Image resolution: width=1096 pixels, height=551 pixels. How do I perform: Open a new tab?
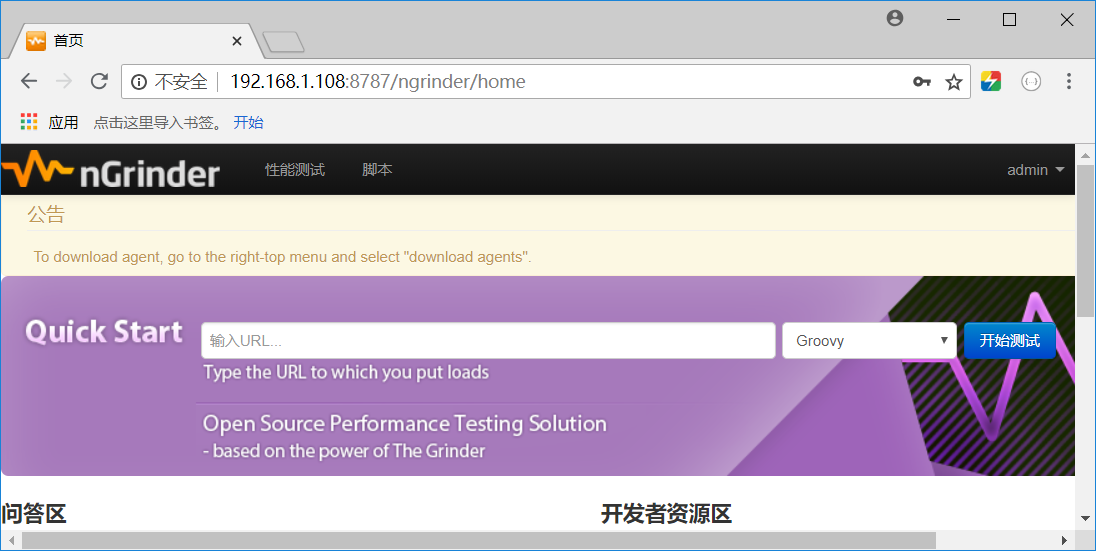click(283, 42)
